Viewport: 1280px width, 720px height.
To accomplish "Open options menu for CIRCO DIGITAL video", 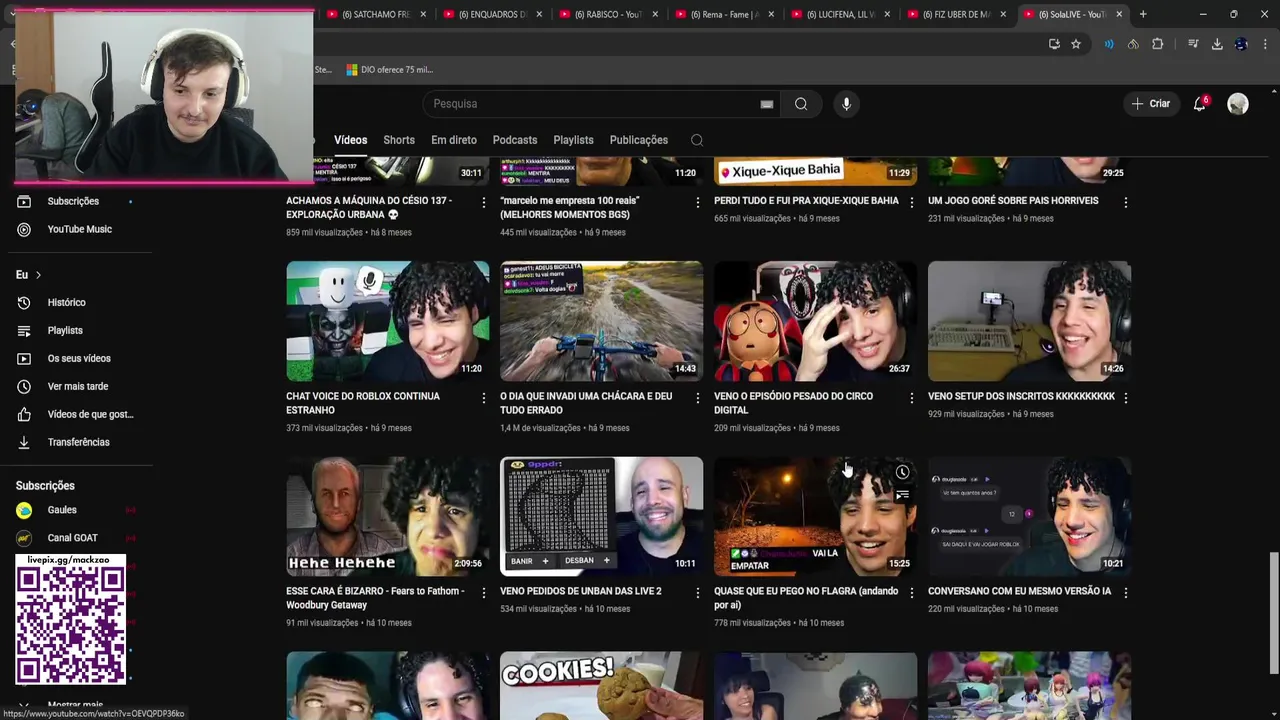I will click(x=911, y=398).
